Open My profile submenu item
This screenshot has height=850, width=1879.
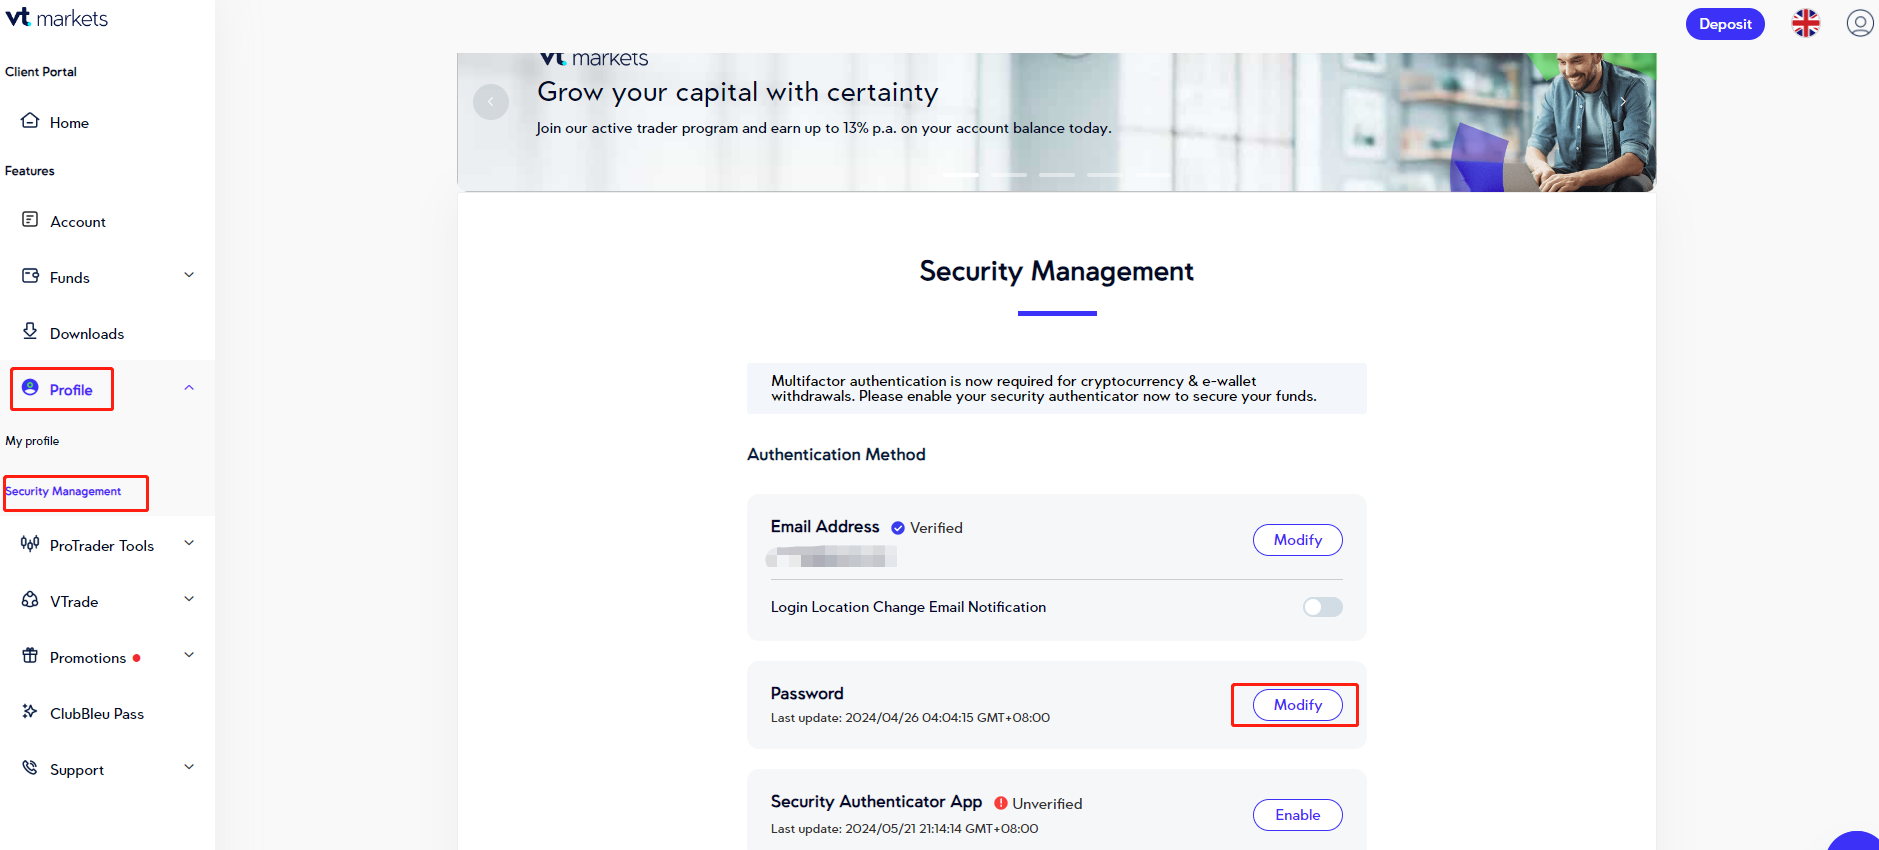(32, 441)
